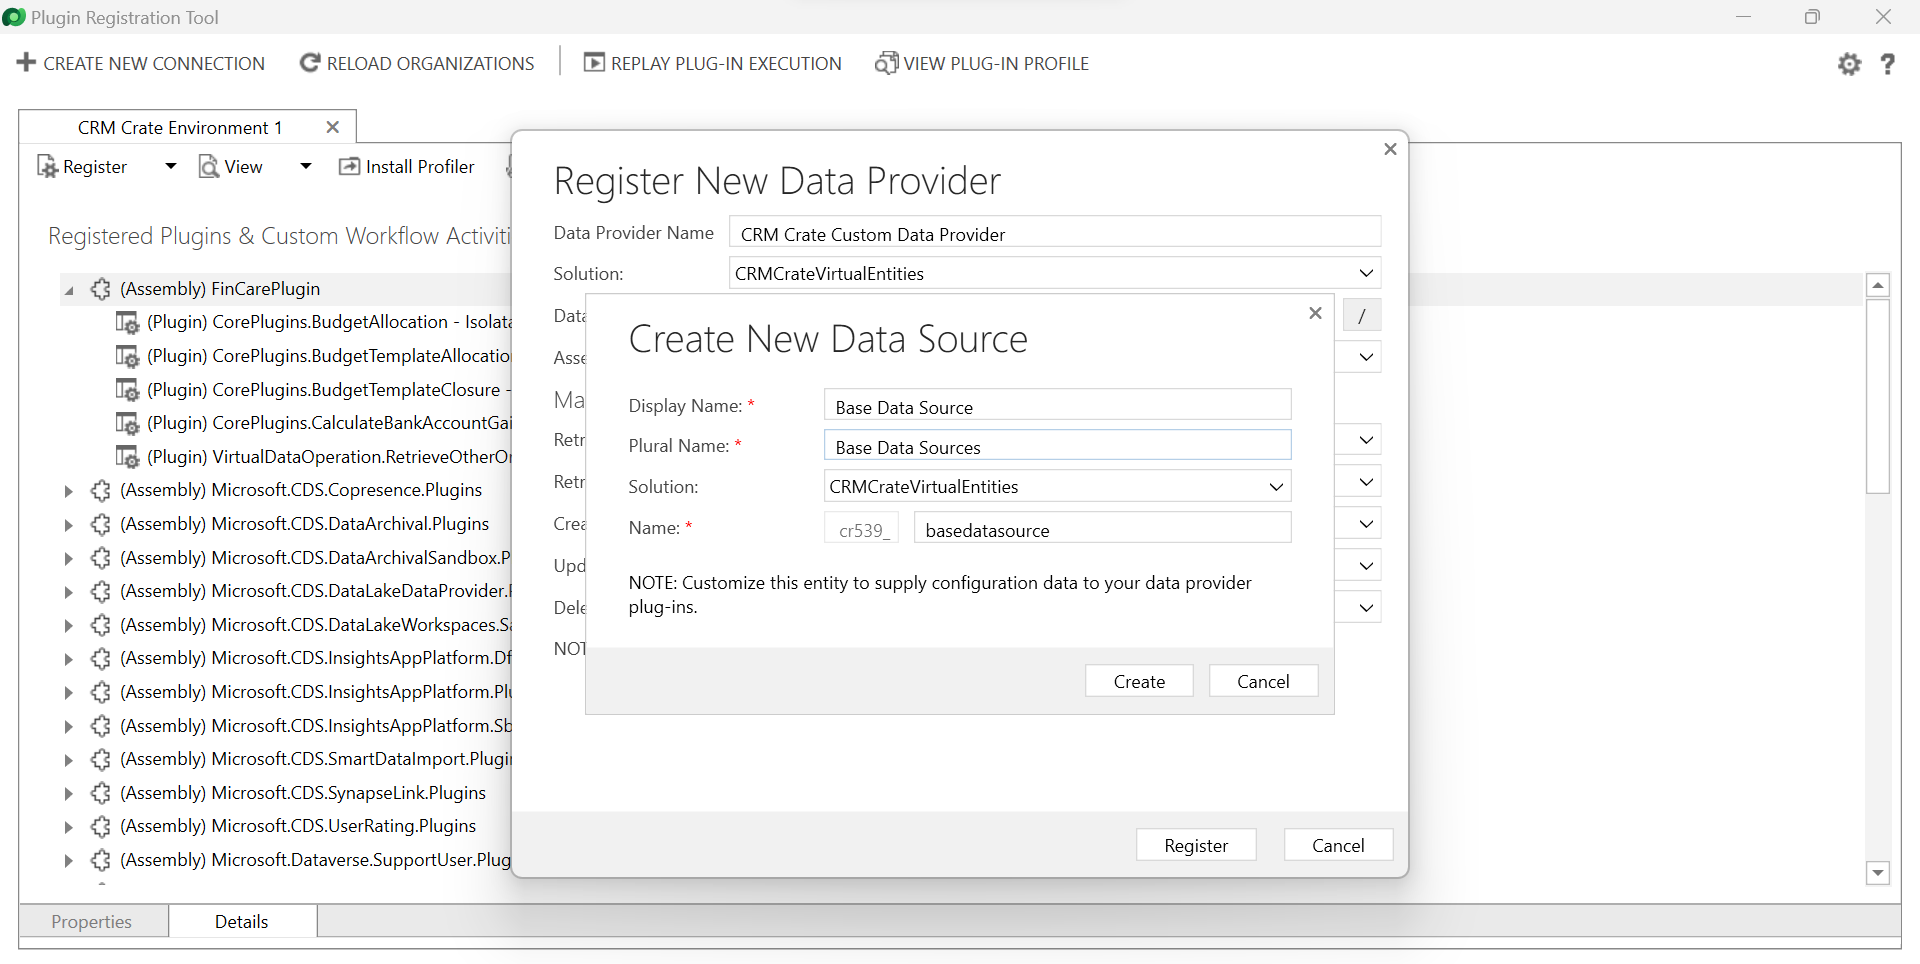
Task: Click the Install Profiler icon
Action: coord(349,166)
